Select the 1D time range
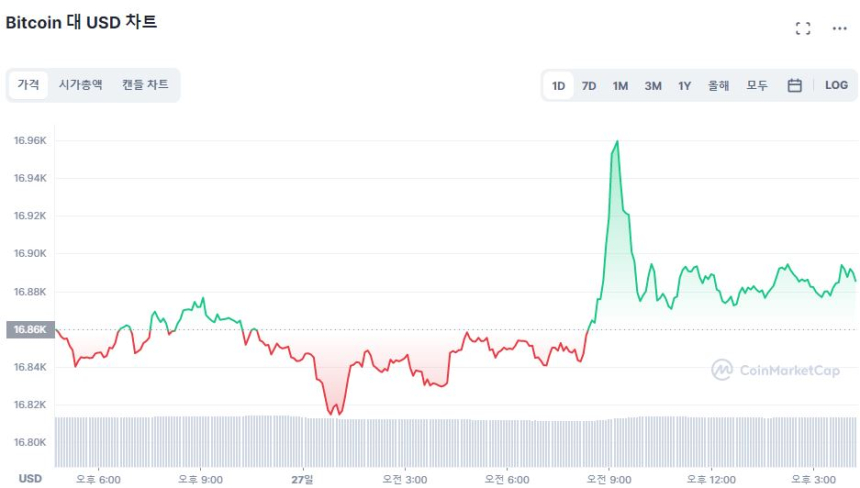This screenshot has height=488, width=860. coord(559,86)
